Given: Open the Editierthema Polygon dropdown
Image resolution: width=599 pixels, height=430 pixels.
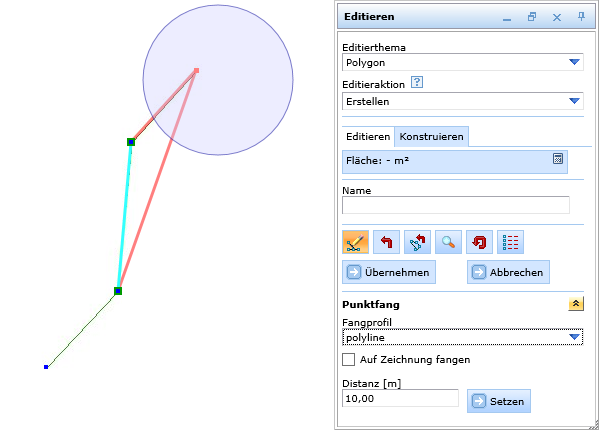Looking at the screenshot, I should (x=463, y=62).
